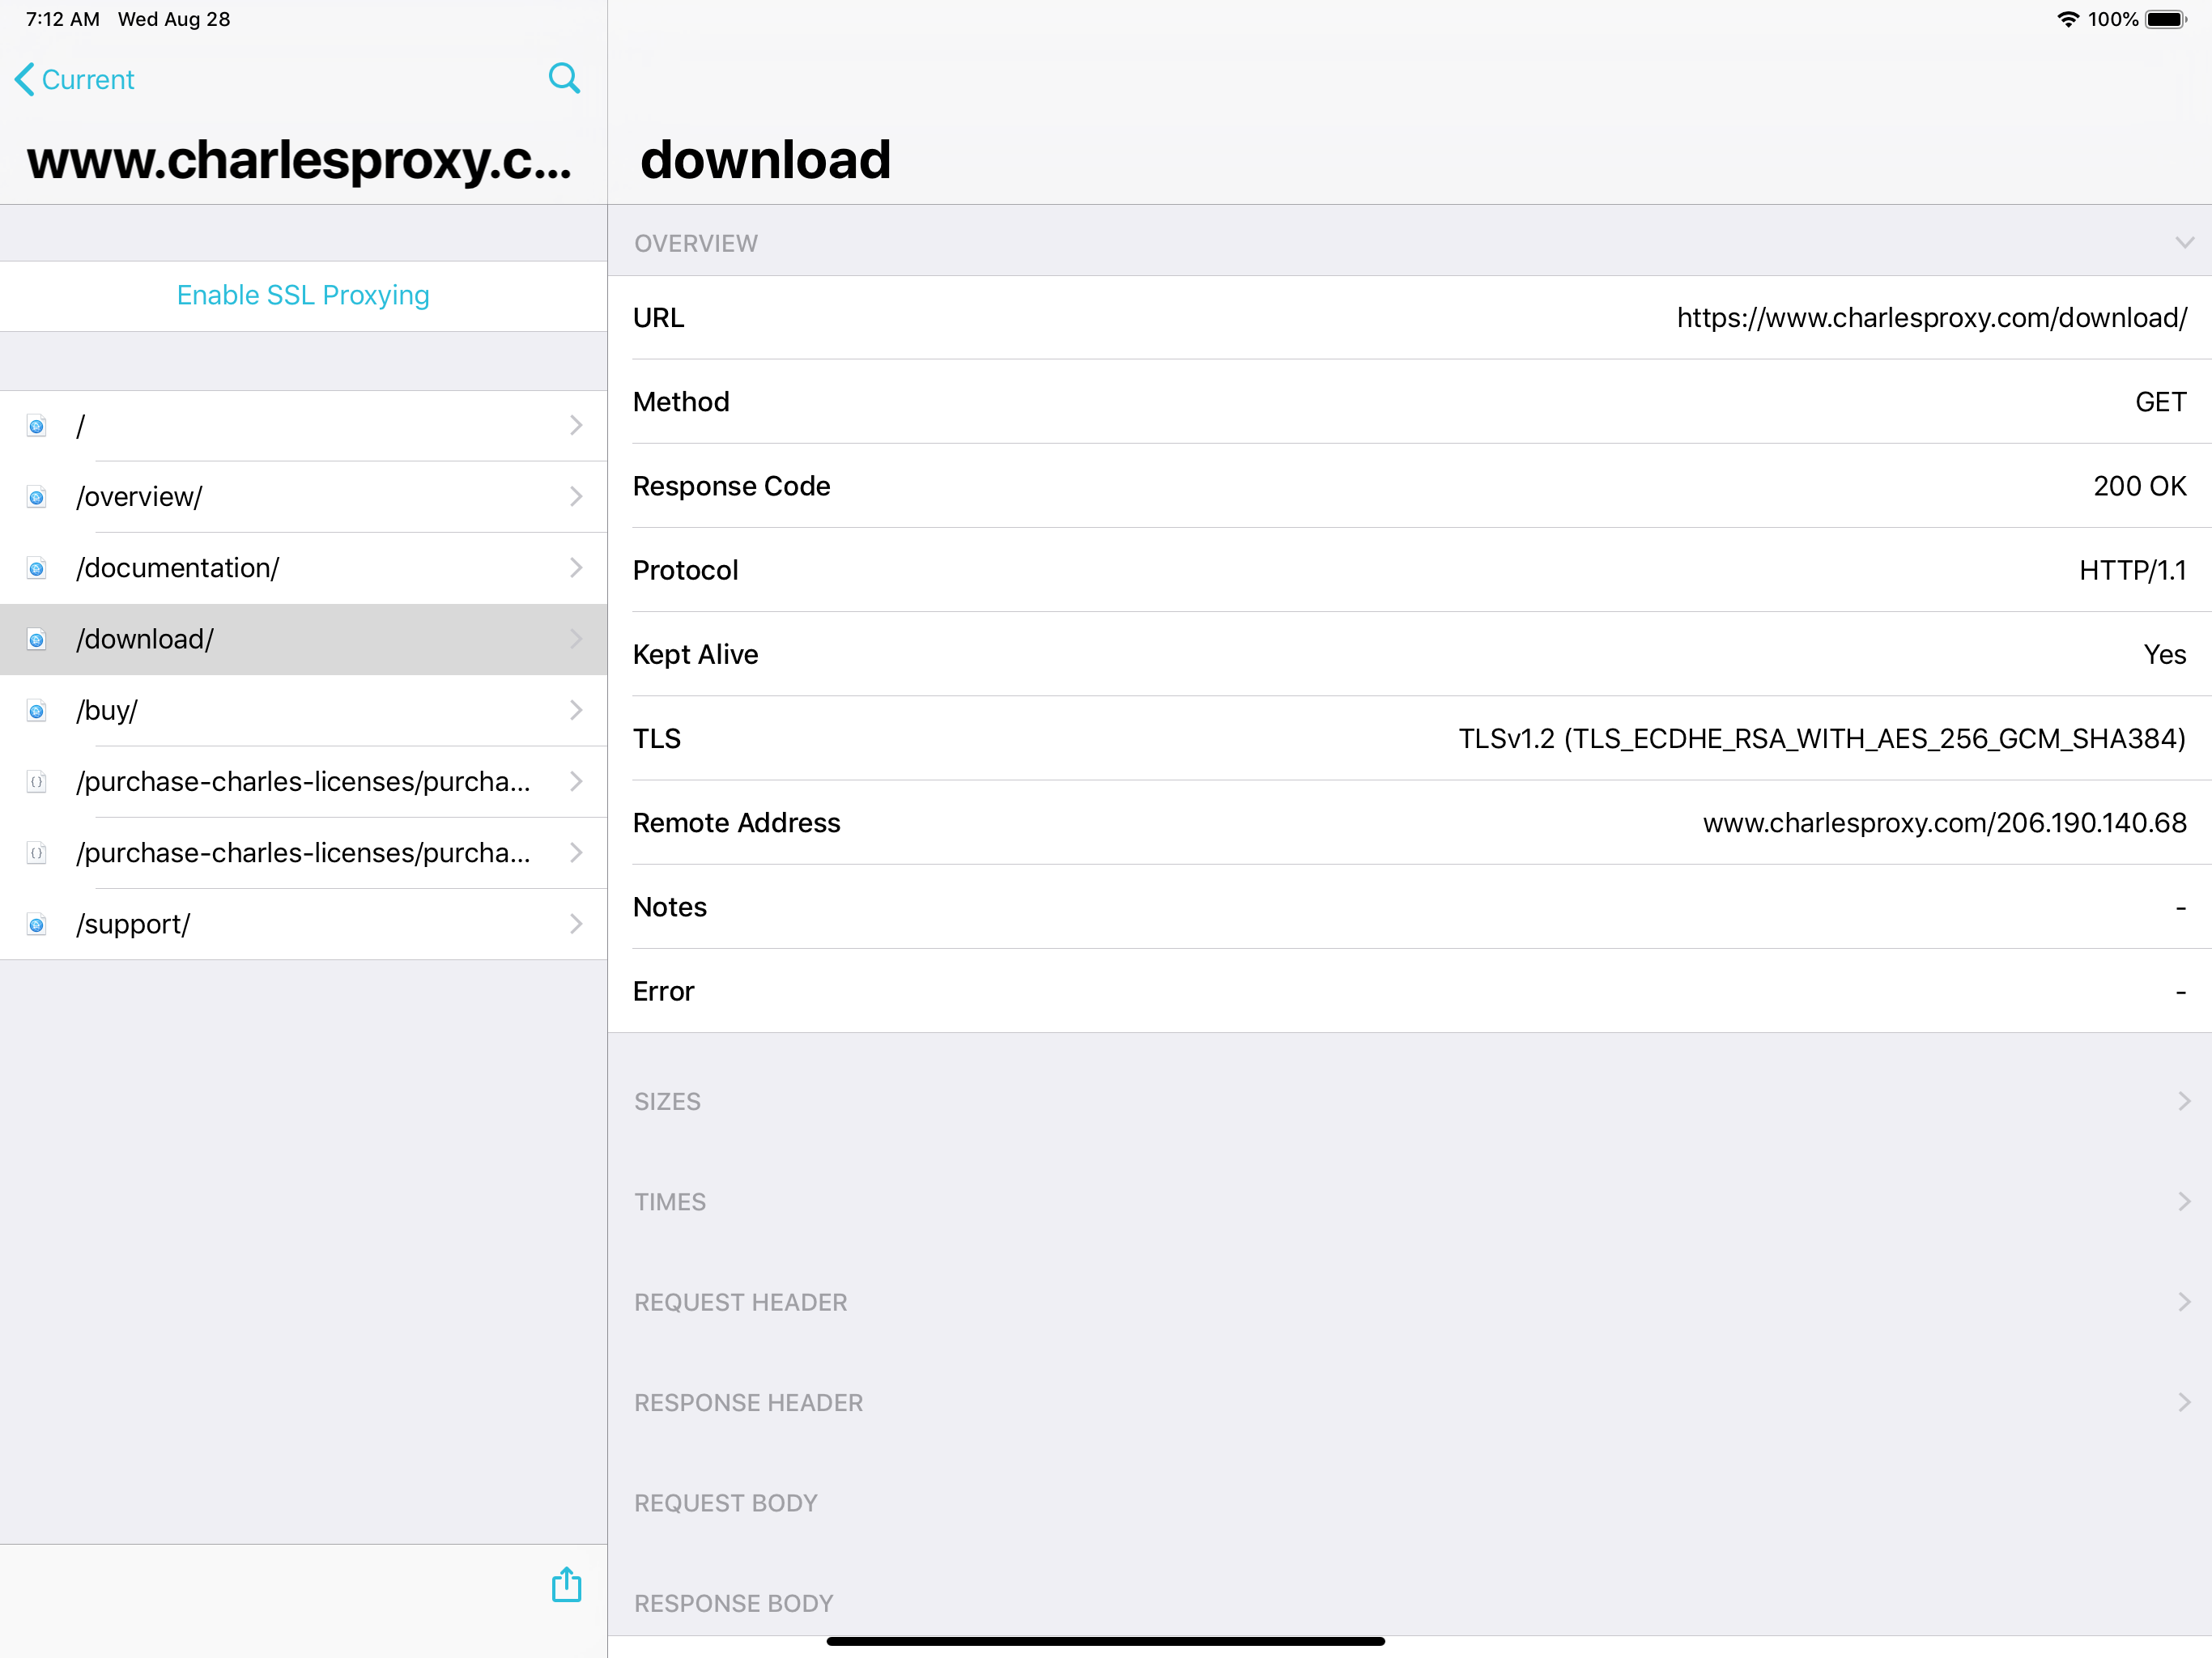Click the Wi-Fi status icon
2212x1658 pixels.
2068,18
